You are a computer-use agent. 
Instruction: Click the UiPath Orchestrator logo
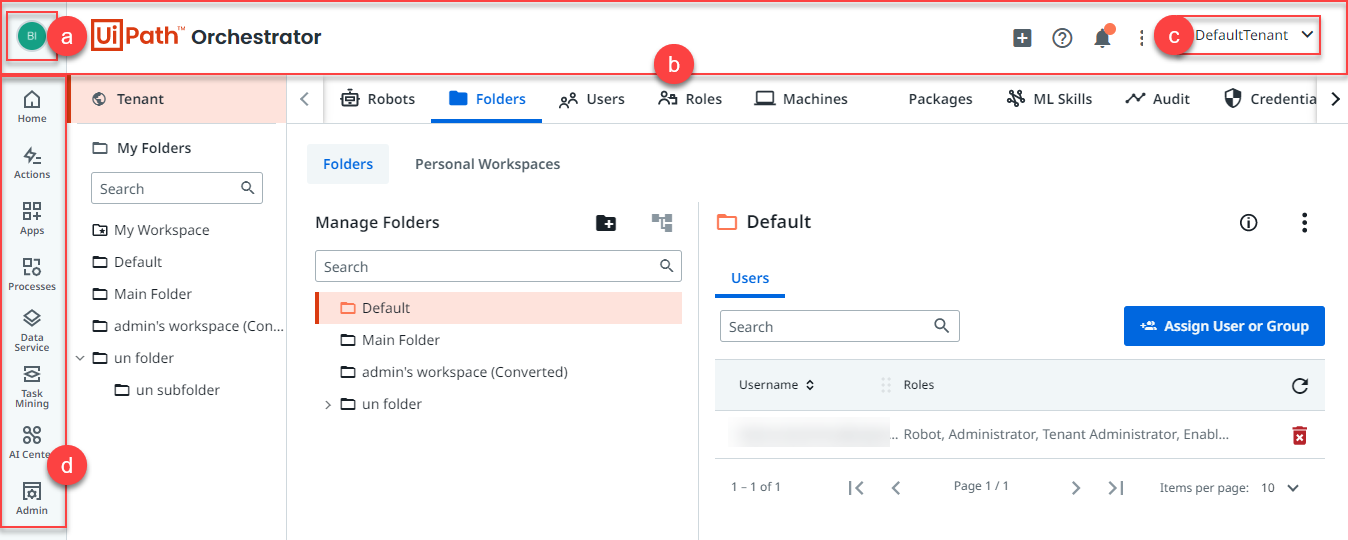coord(207,37)
